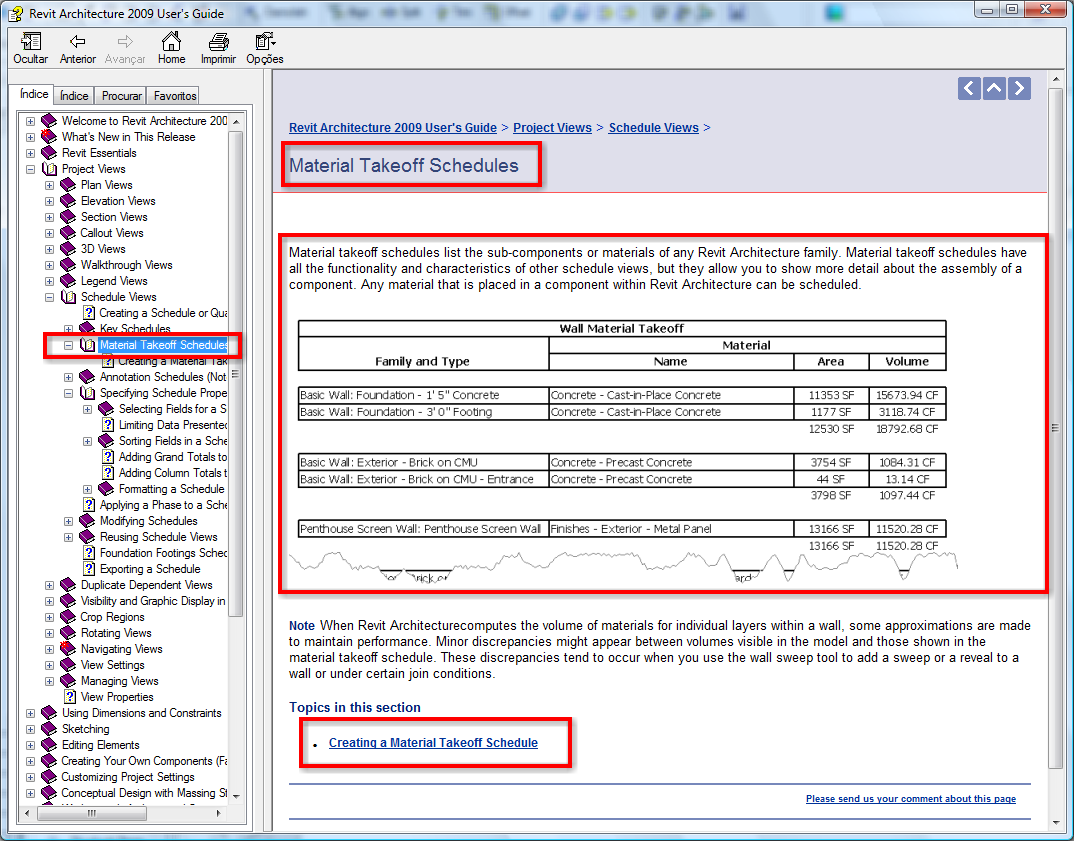This screenshot has height=841, width=1074.
Task: Click the Schedule Views breadcrumb link
Action: tap(653, 128)
